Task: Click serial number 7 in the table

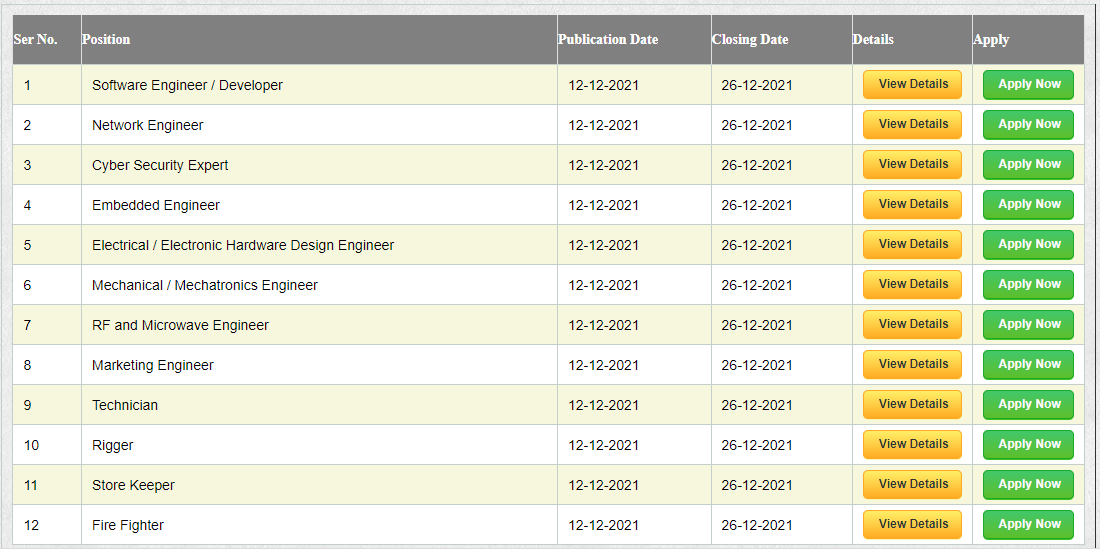Action: click(27, 325)
